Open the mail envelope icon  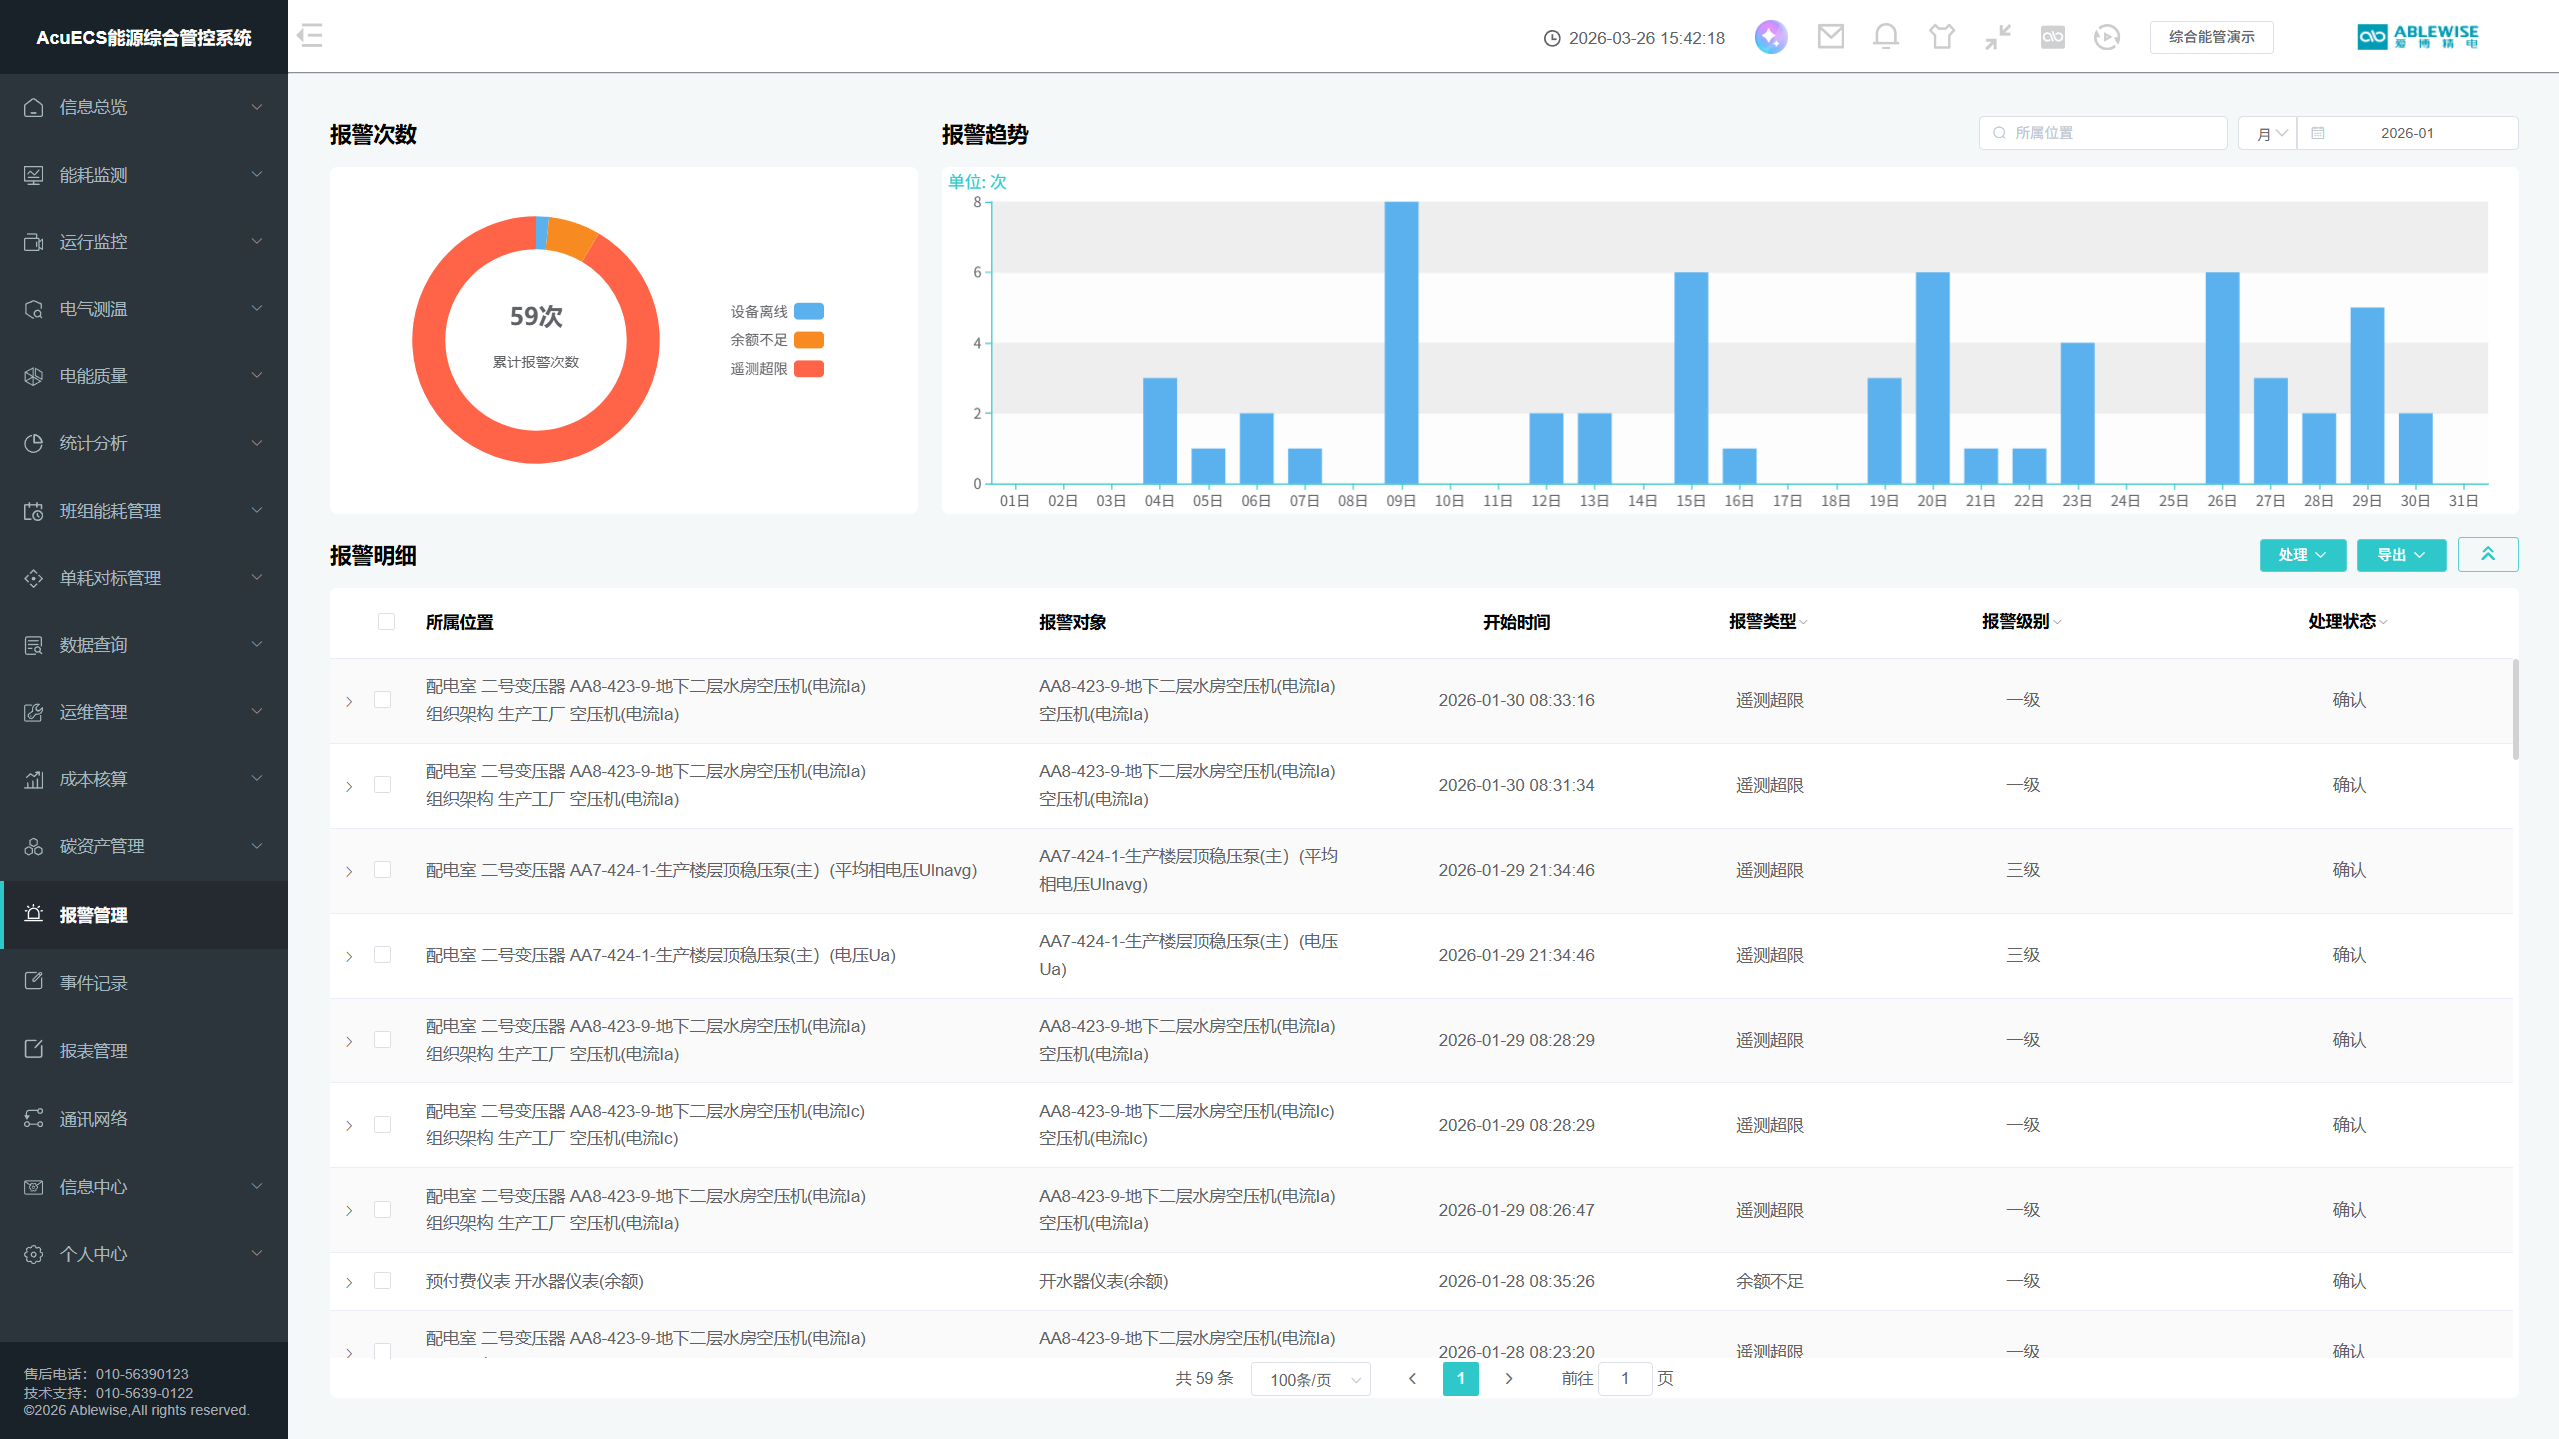coord(1830,37)
